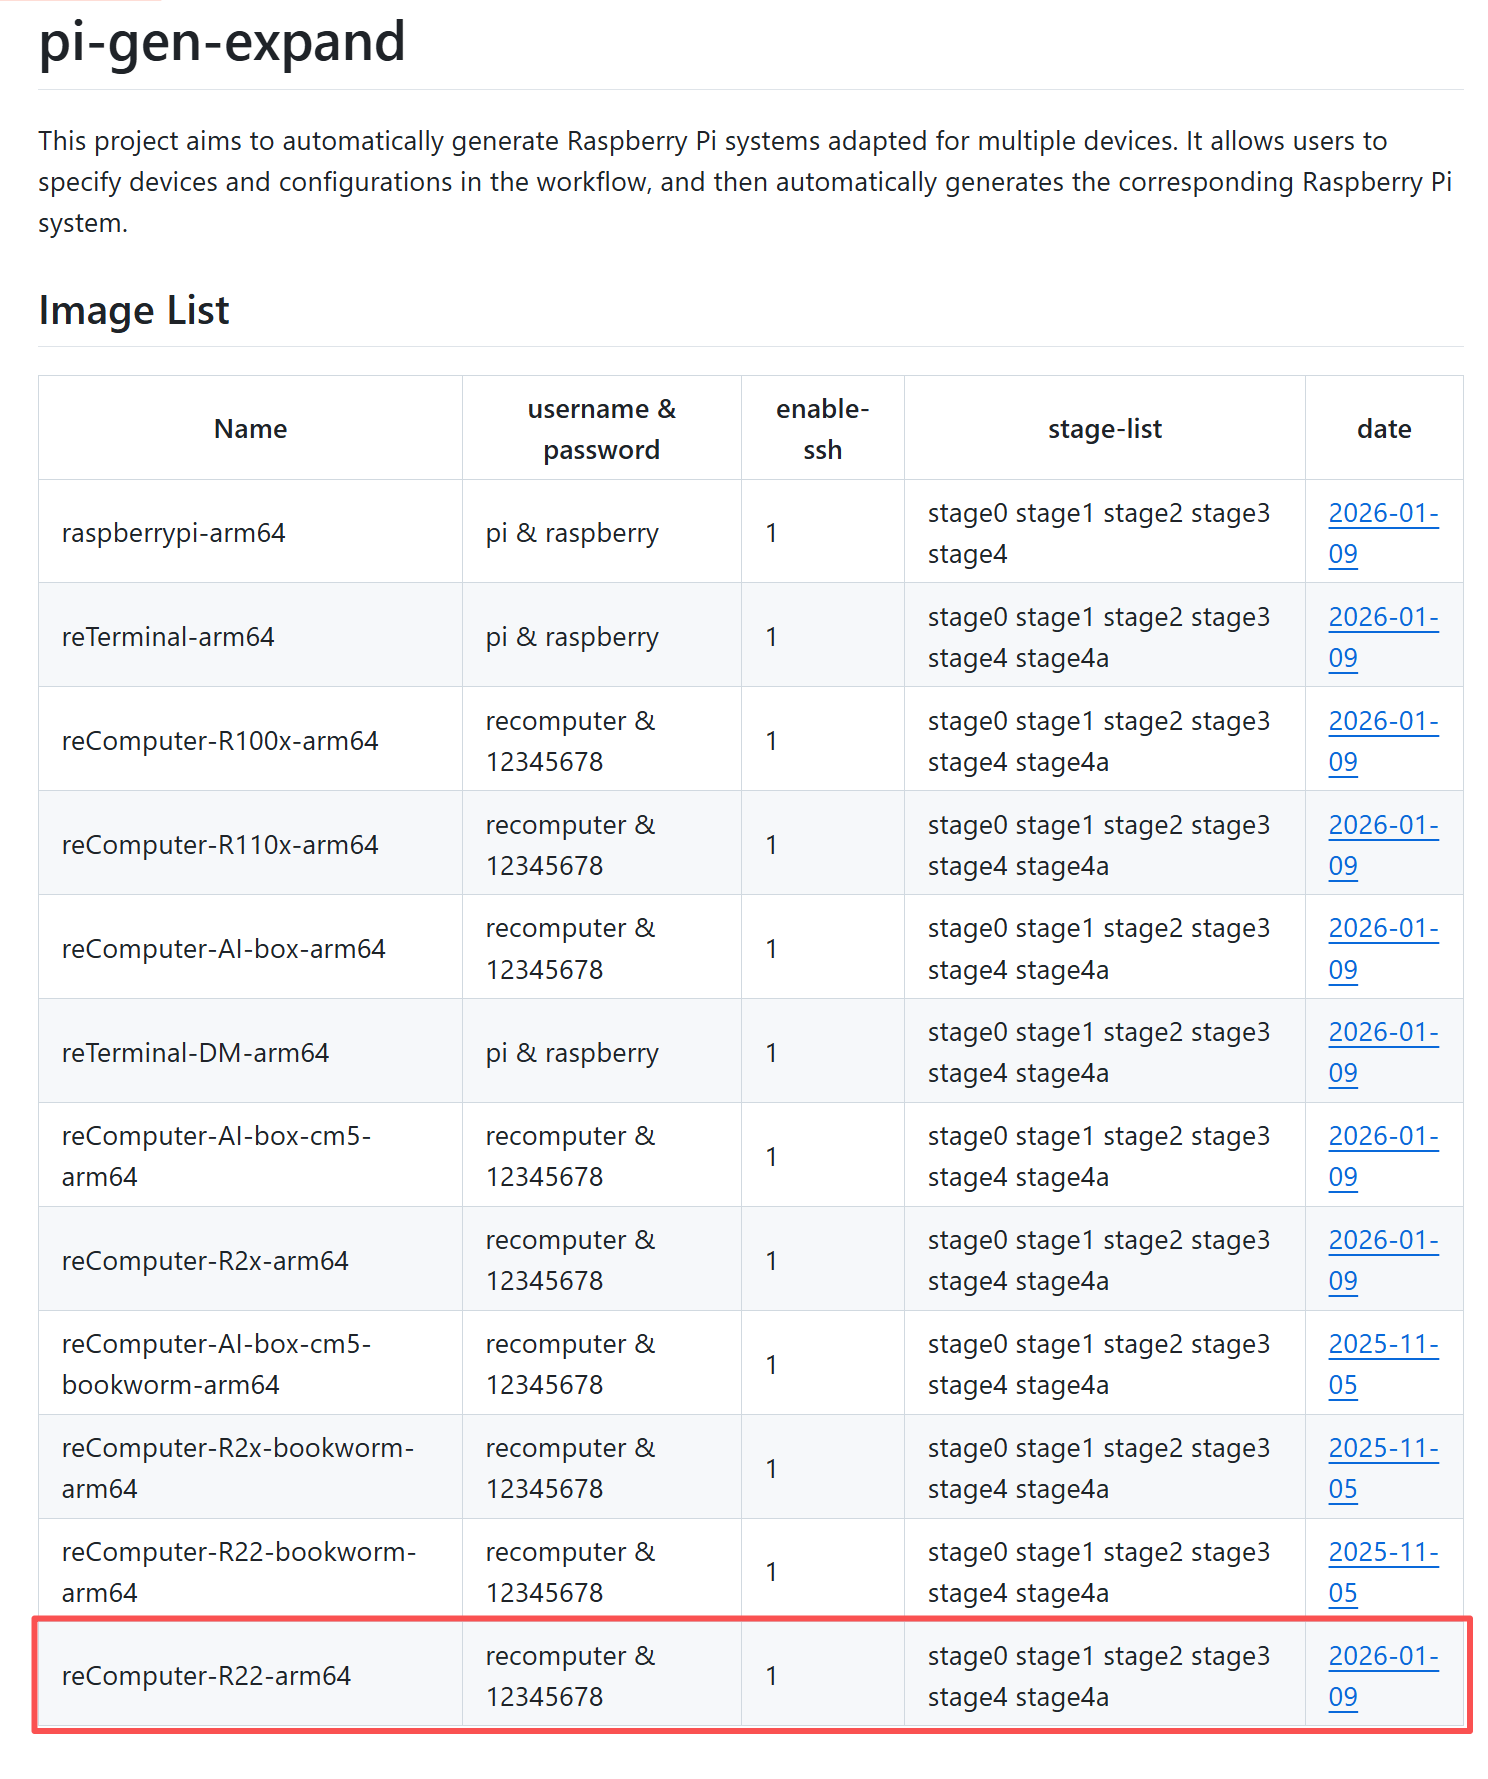Viewport: 1488px width, 1779px height.
Task: Click the reTerminal-DM-arm64 name cell
Action: coord(195,1053)
